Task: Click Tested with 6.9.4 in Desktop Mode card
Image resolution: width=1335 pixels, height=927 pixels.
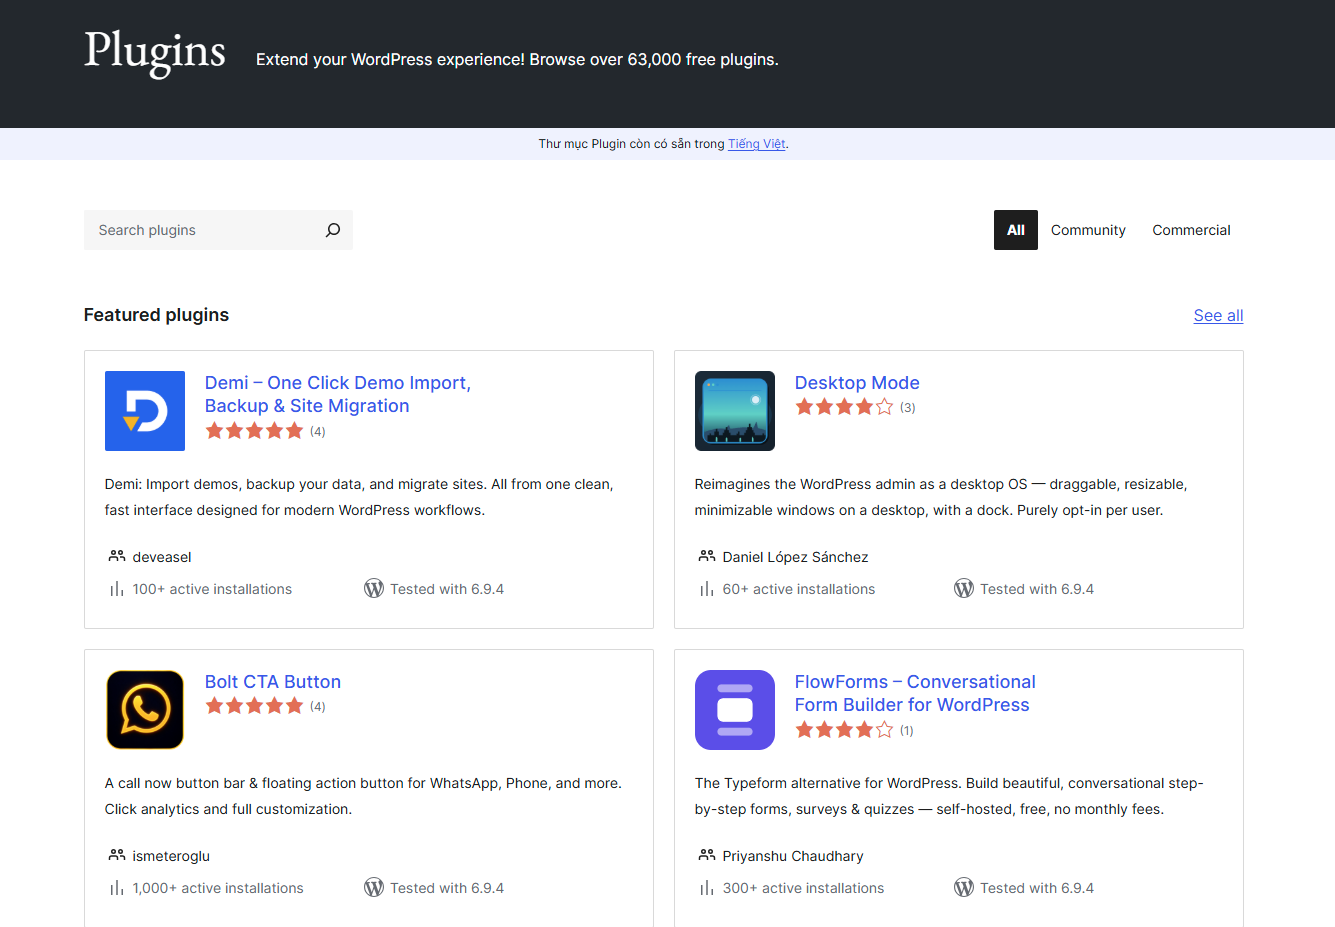Action: tap(1037, 589)
